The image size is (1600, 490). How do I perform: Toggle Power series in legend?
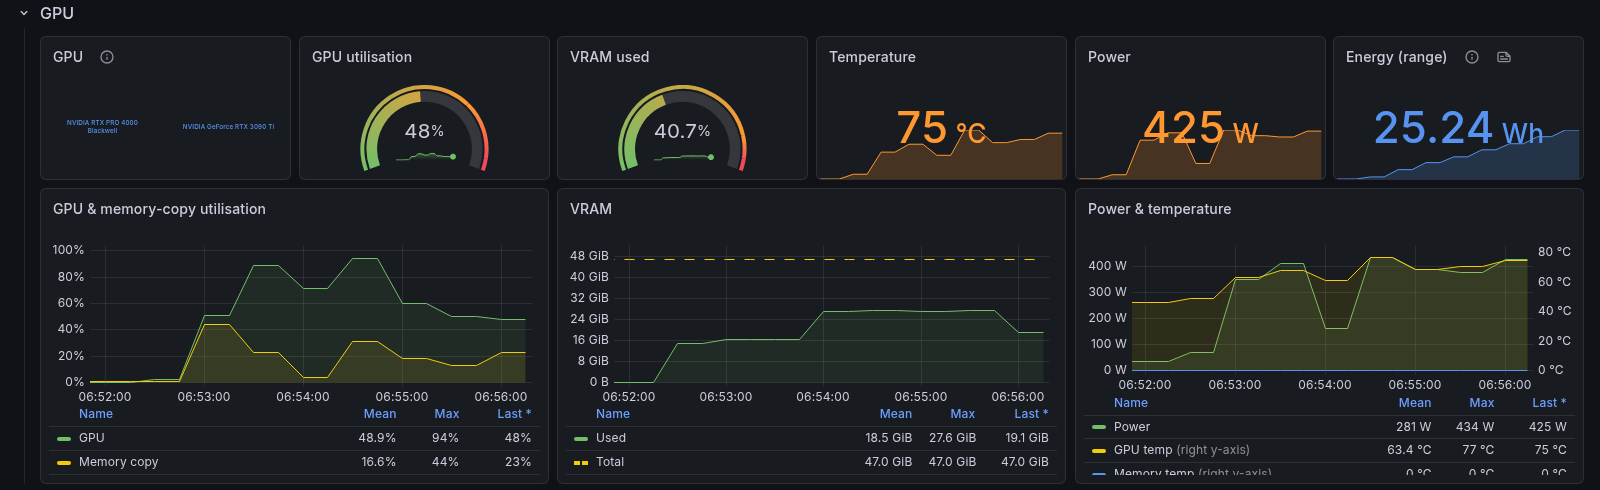(x=1132, y=427)
